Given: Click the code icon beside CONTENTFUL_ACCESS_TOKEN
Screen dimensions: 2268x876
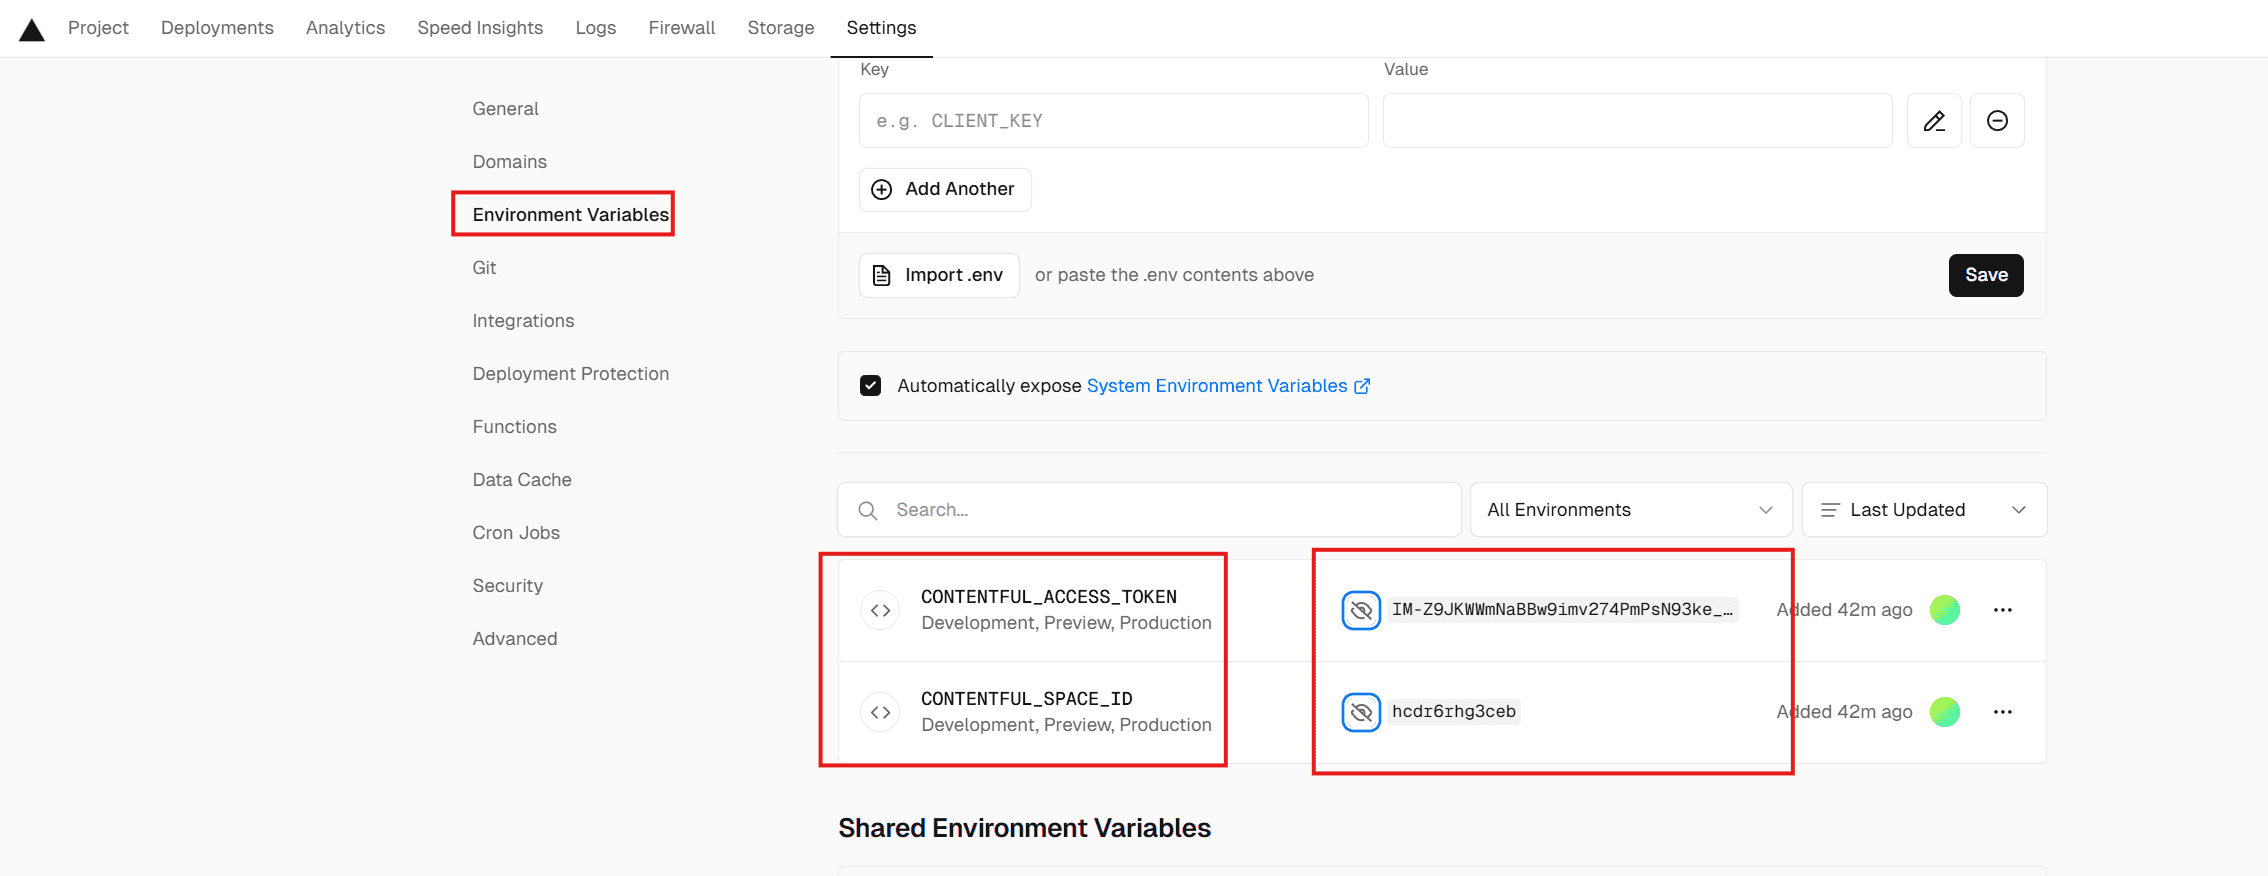Looking at the screenshot, I should pos(880,610).
